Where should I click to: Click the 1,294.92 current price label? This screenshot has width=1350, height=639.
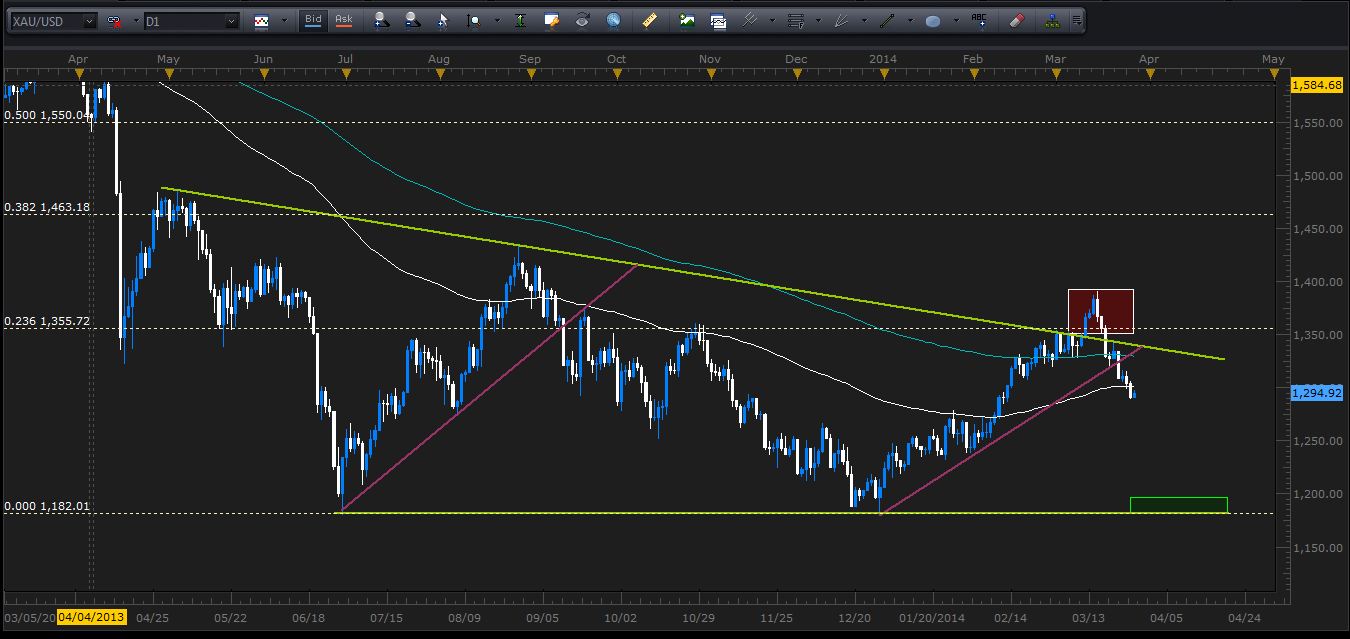click(x=1316, y=393)
